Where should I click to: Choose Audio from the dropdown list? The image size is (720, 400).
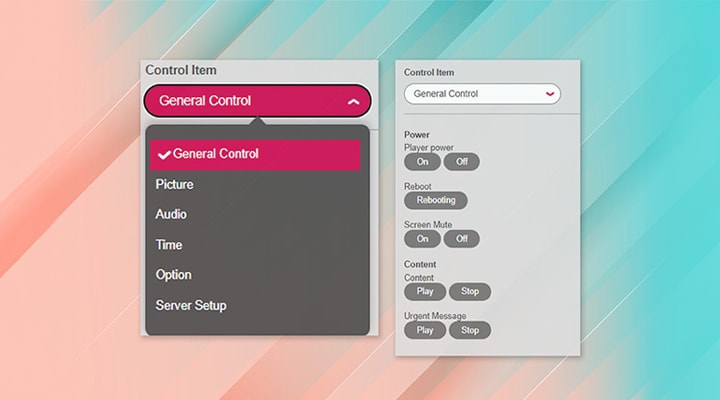(171, 214)
